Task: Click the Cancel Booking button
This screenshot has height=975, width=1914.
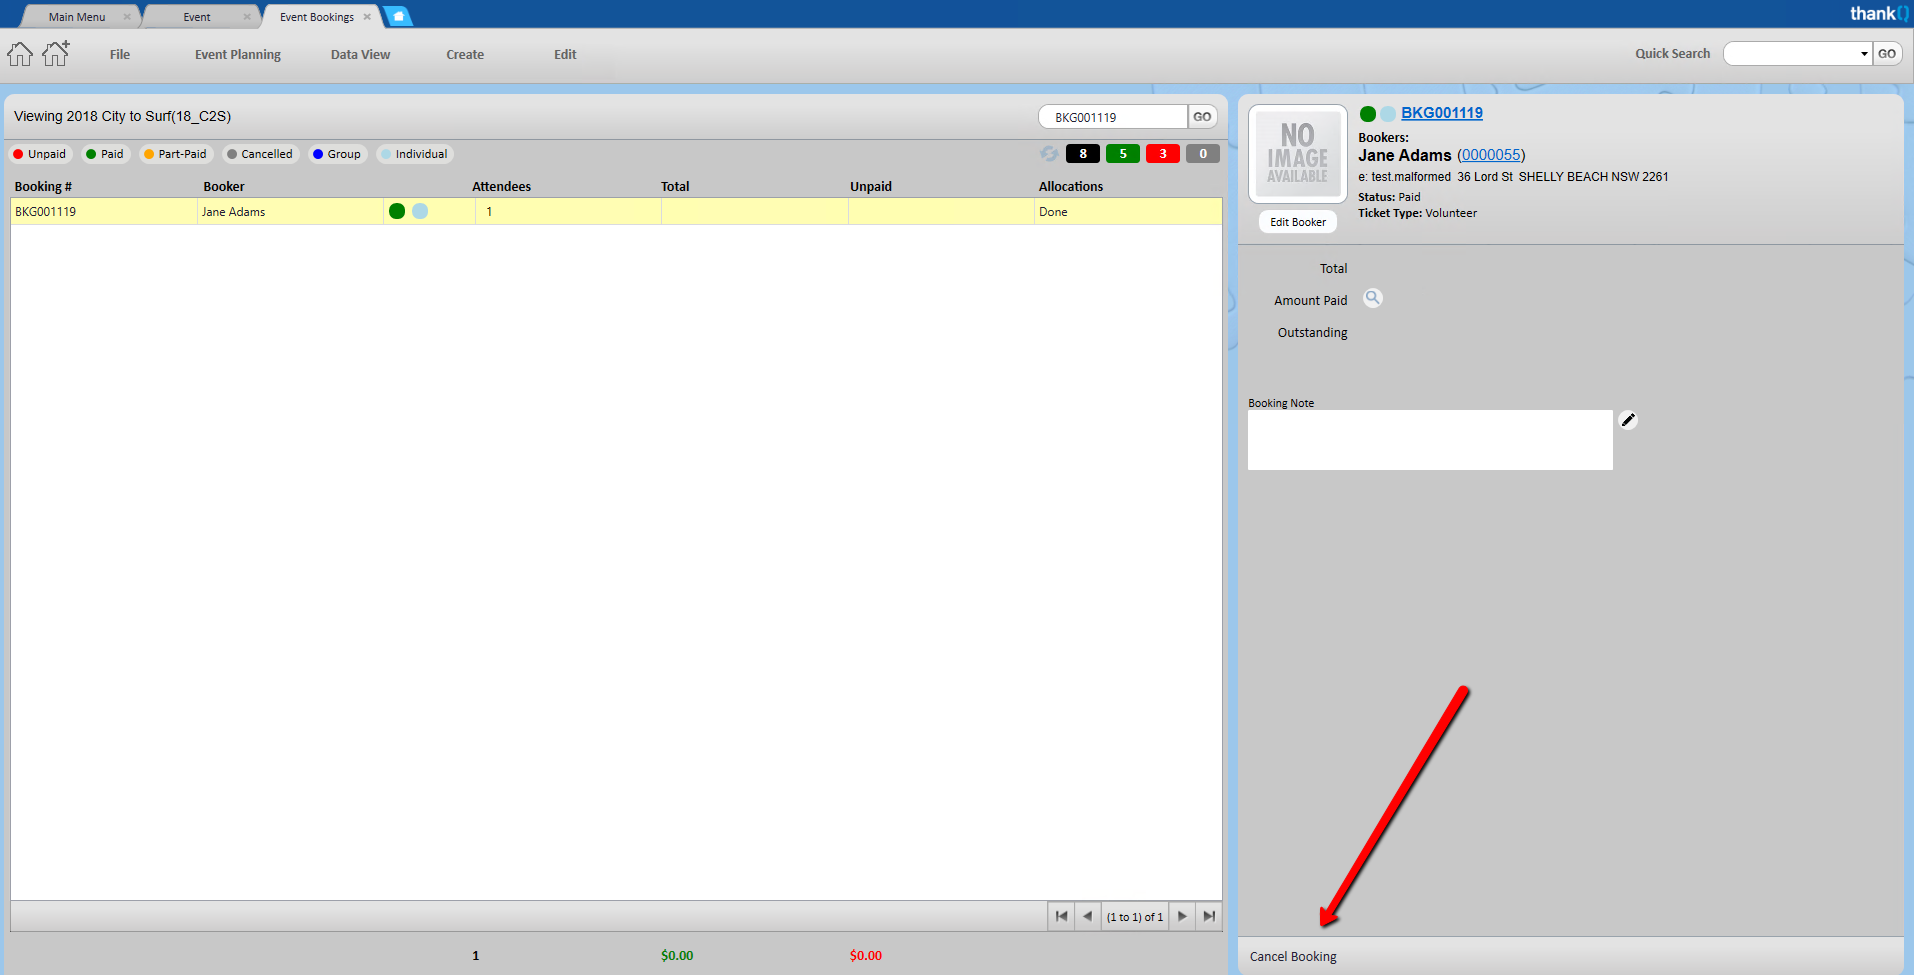Action: pyautogui.click(x=1293, y=957)
